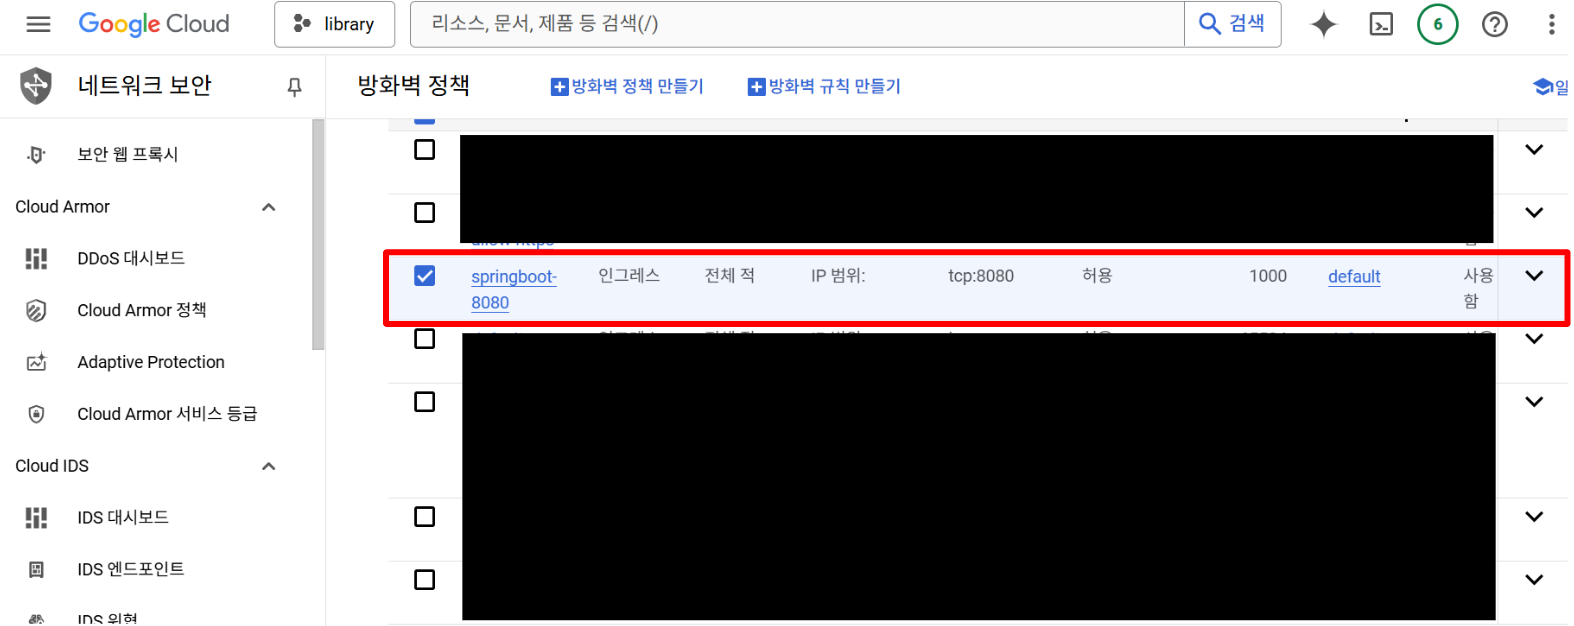Open Gemini AI assistant sparkle icon
This screenshot has width=1574, height=626.
click(1324, 24)
